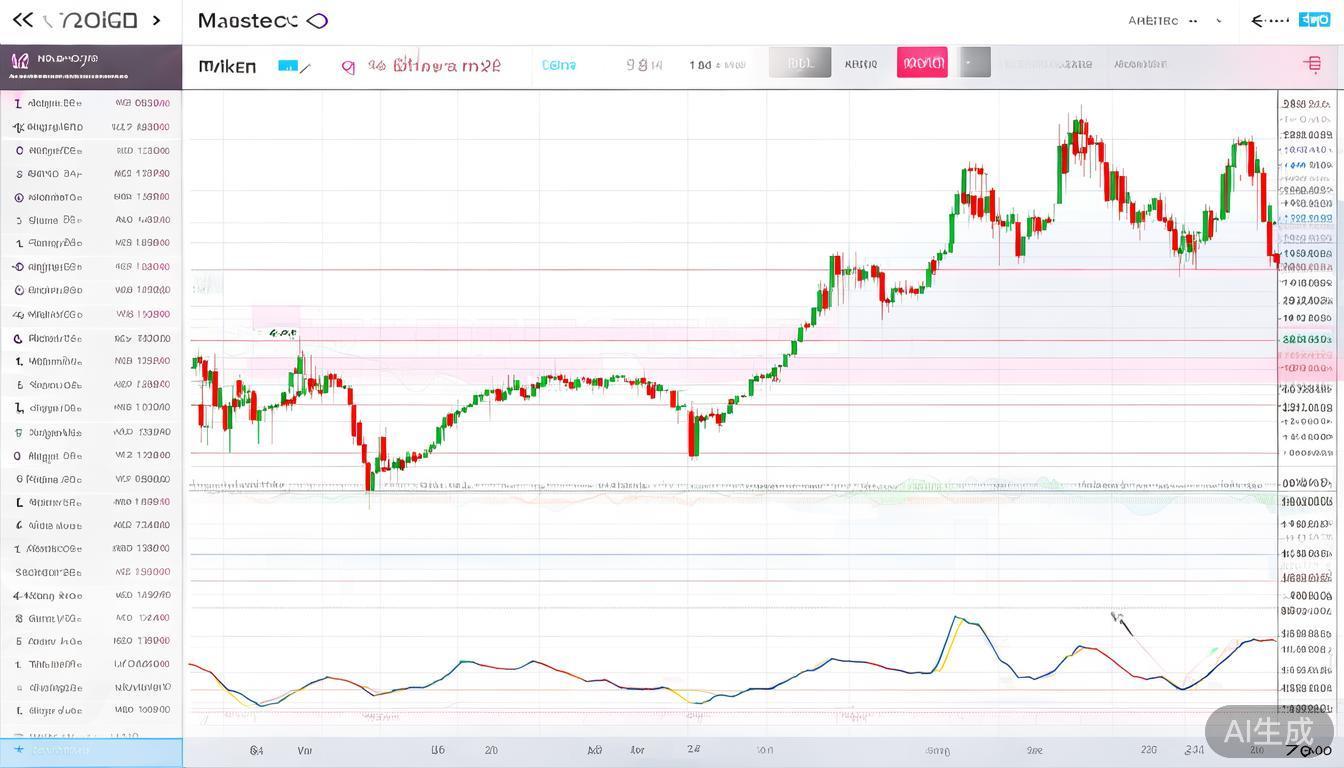Click the gray gradient toolbar button
Viewport: 1344px width, 768px height.
point(799,63)
